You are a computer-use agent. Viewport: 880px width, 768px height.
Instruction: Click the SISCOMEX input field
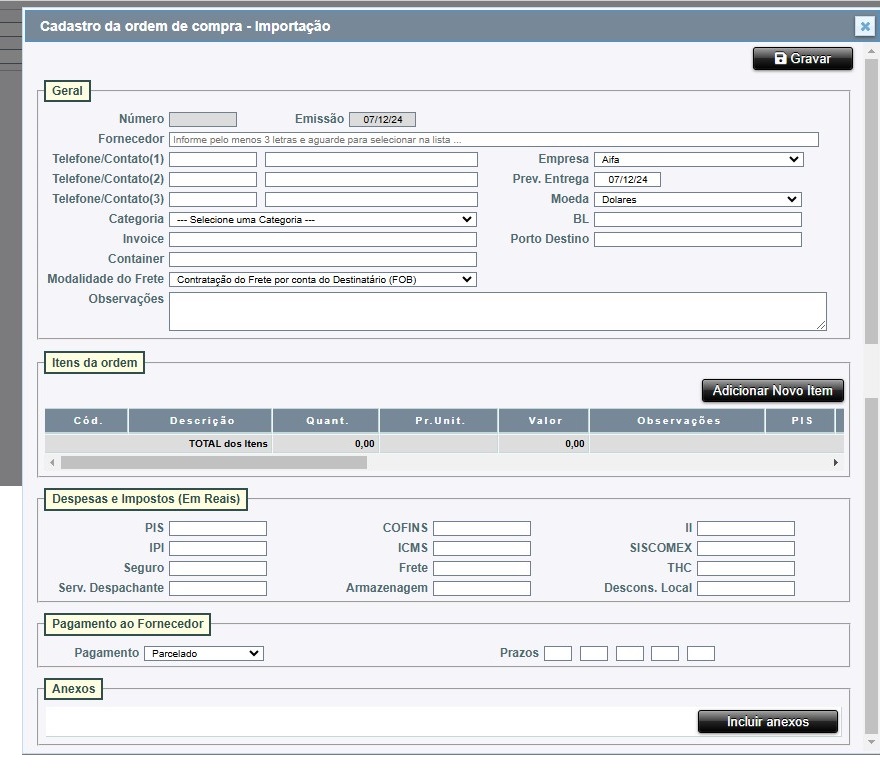[x=745, y=549]
